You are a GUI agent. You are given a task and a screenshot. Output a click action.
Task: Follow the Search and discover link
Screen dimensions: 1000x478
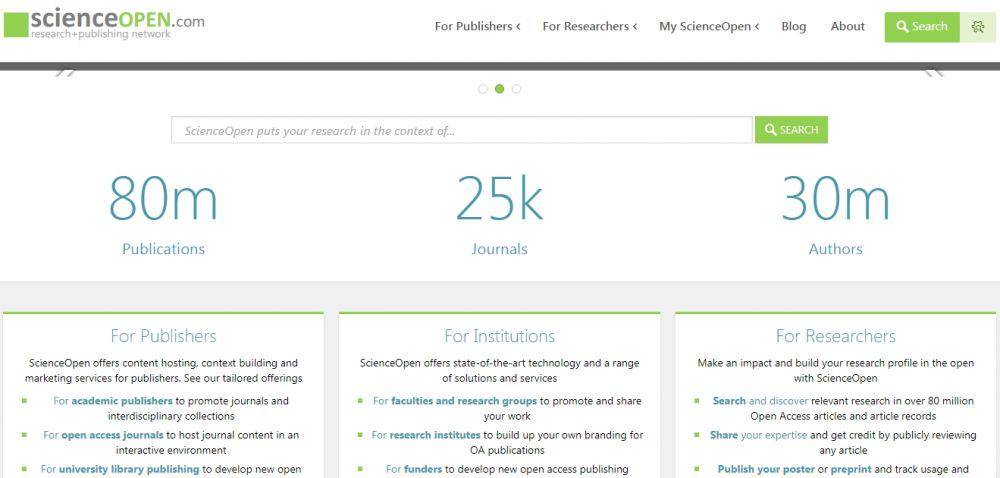(x=760, y=401)
